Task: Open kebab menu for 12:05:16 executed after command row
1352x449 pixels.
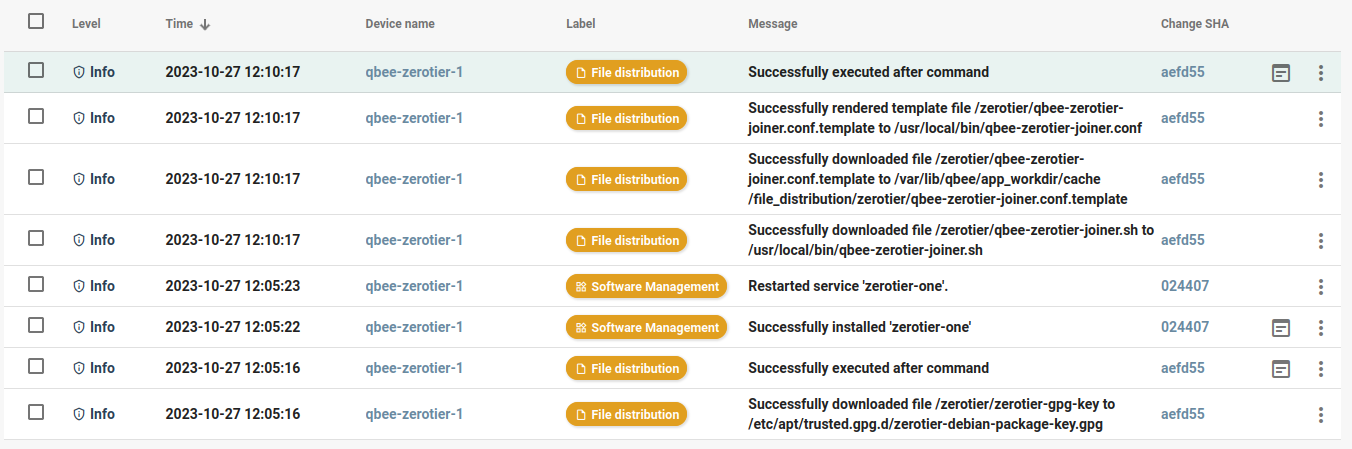Action: coord(1321,368)
